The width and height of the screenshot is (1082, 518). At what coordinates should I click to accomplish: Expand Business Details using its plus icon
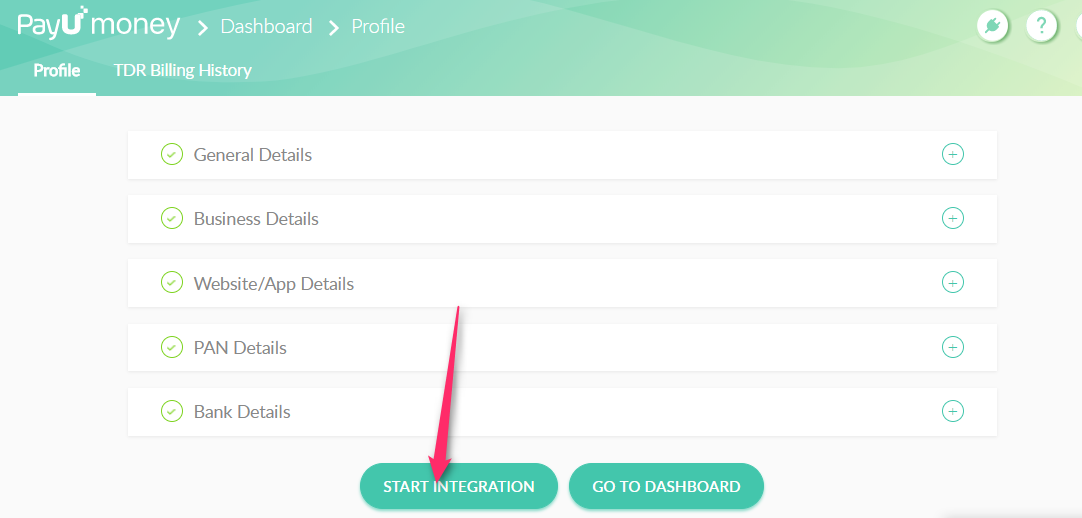click(953, 219)
